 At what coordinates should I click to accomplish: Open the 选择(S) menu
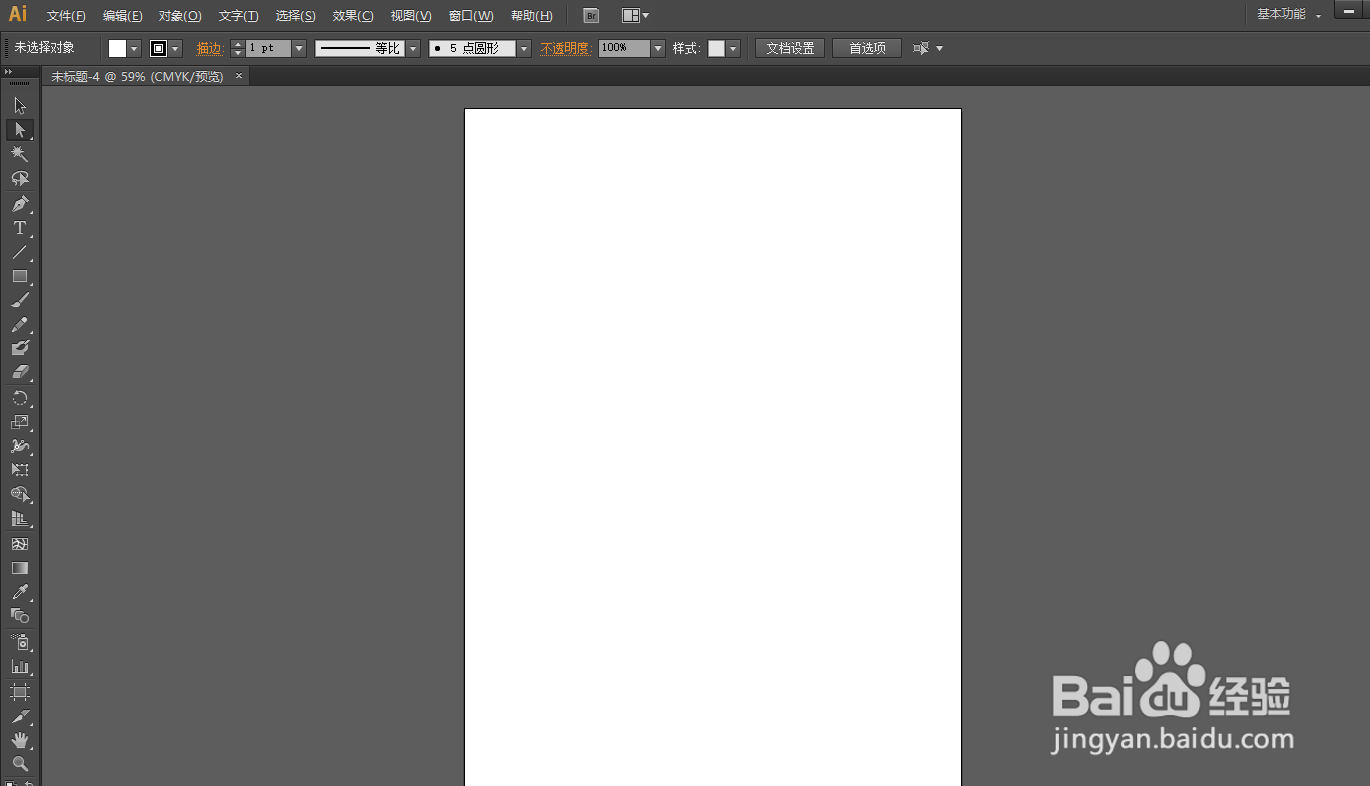coord(295,16)
